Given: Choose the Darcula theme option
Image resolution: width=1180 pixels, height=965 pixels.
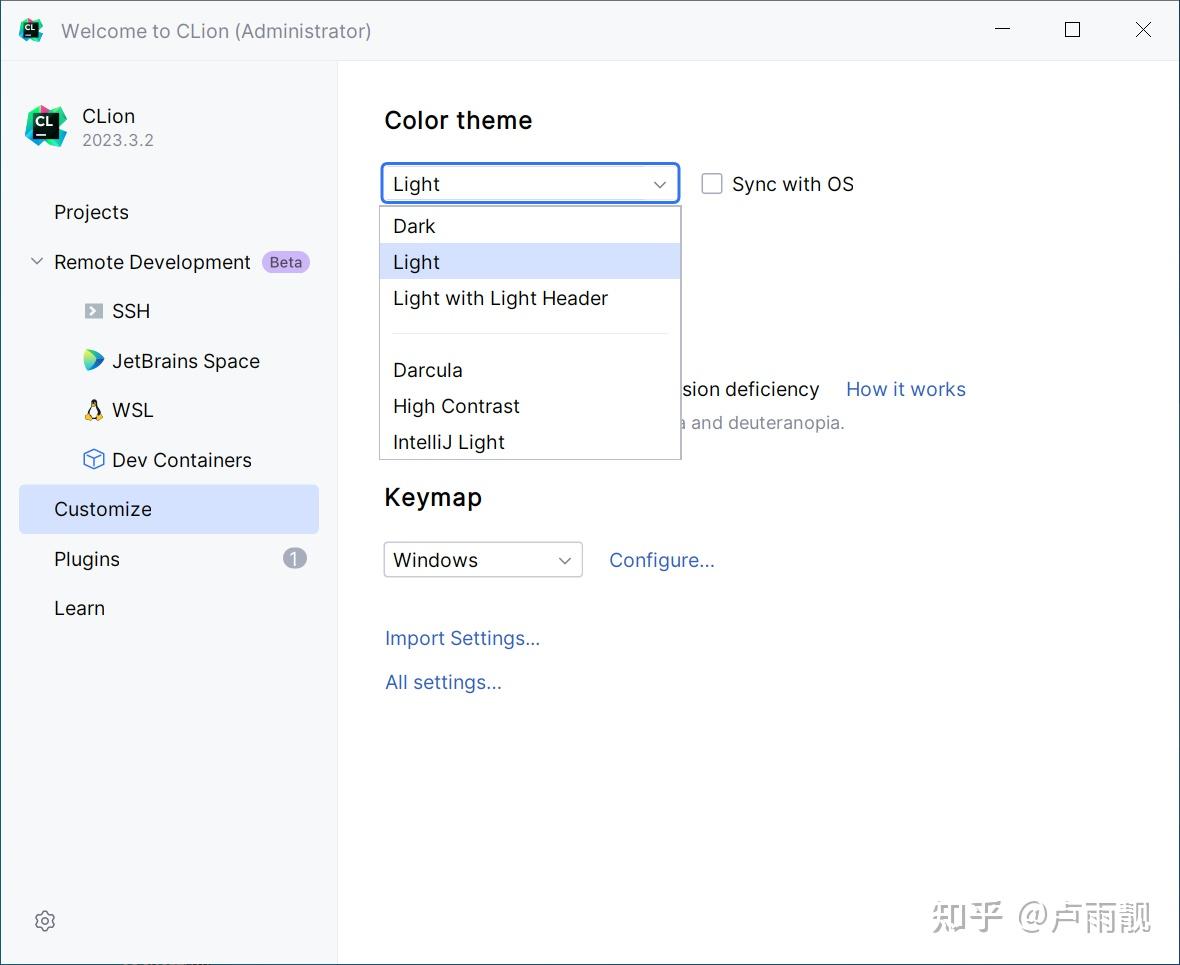Looking at the screenshot, I should point(428,370).
